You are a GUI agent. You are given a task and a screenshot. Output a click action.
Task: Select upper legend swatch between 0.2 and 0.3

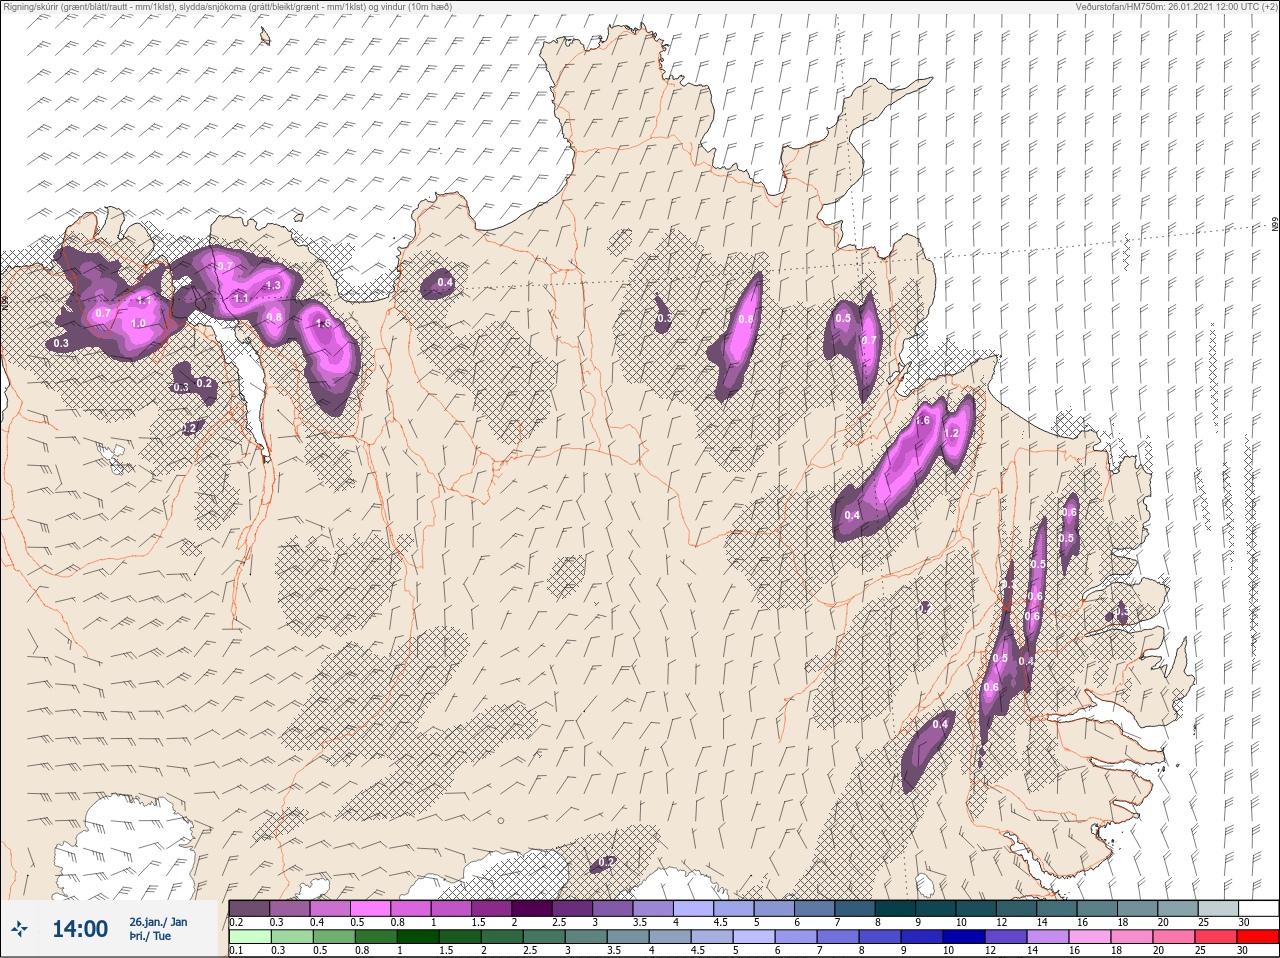[249, 908]
